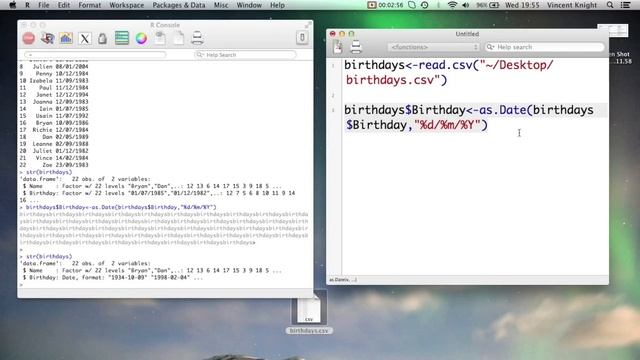This screenshot has height=360, width=640.
Task: Open a new Quartz graphics window
Action: pos(66,38)
